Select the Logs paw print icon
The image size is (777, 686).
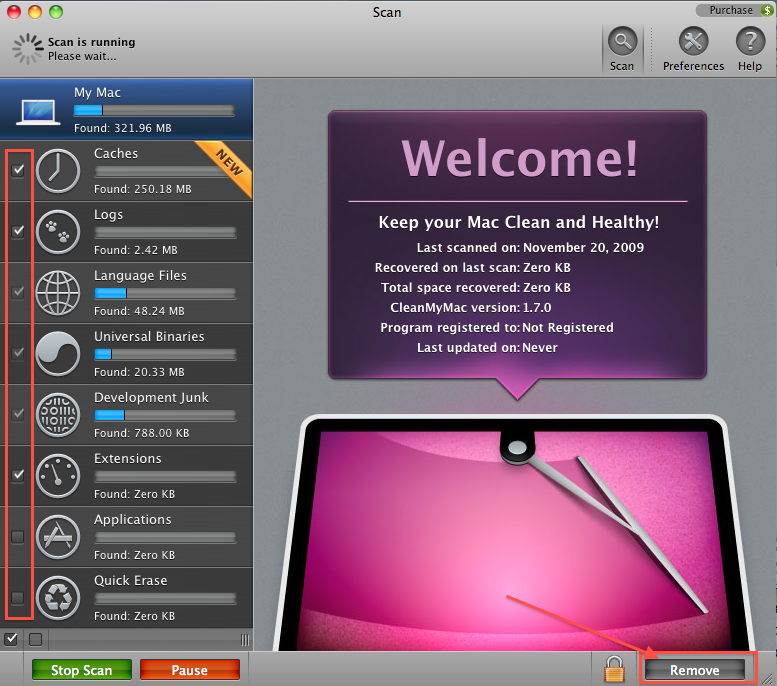click(x=57, y=232)
